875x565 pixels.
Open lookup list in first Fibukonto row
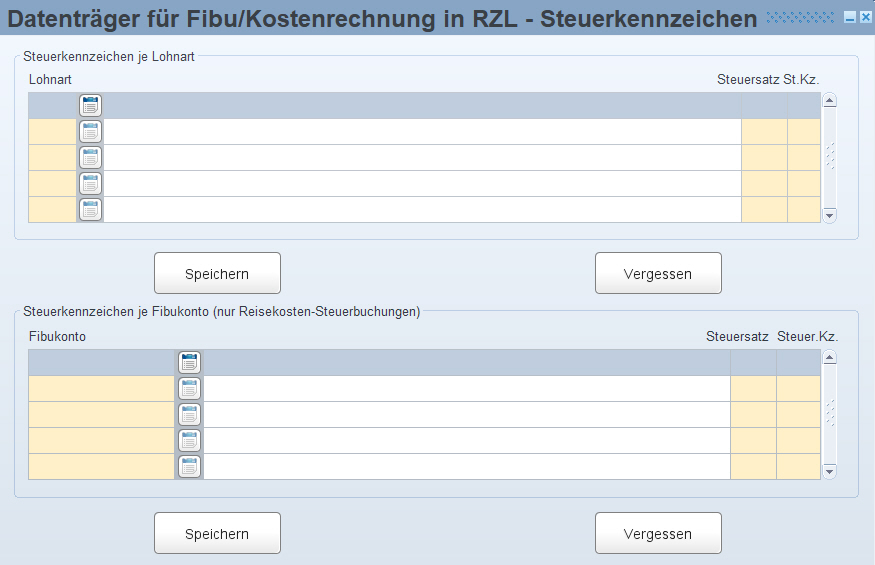189,388
